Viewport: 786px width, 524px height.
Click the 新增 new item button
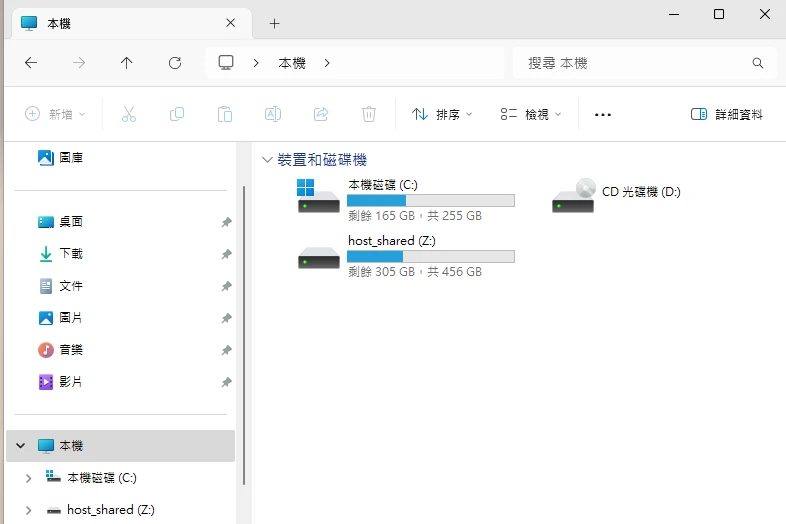click(x=55, y=114)
